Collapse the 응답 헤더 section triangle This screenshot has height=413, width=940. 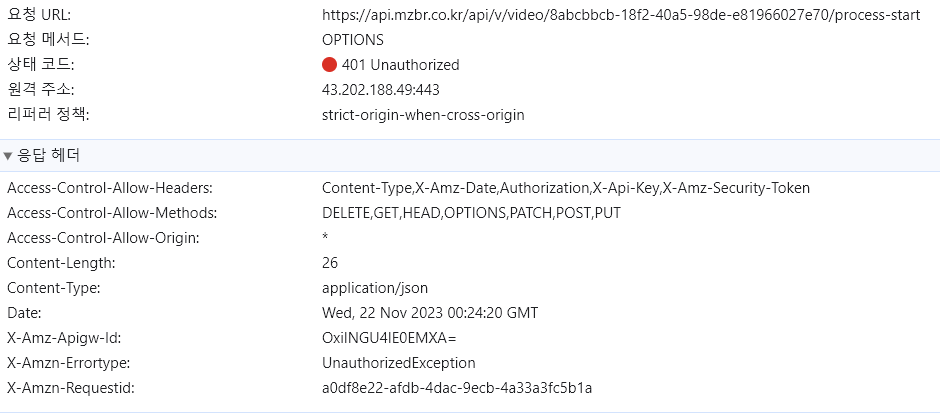pyautogui.click(x=8, y=156)
